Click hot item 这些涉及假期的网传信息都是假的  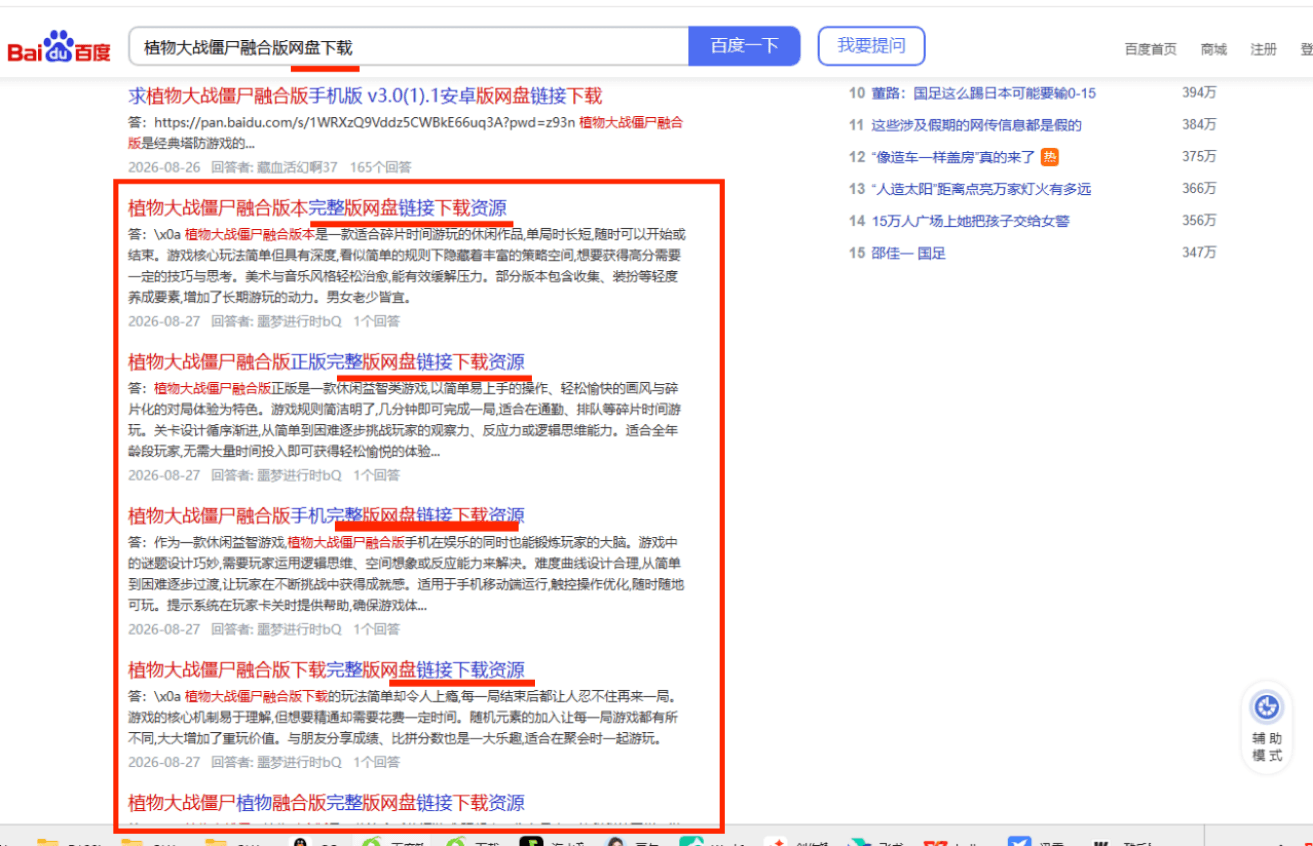[x=976, y=125]
